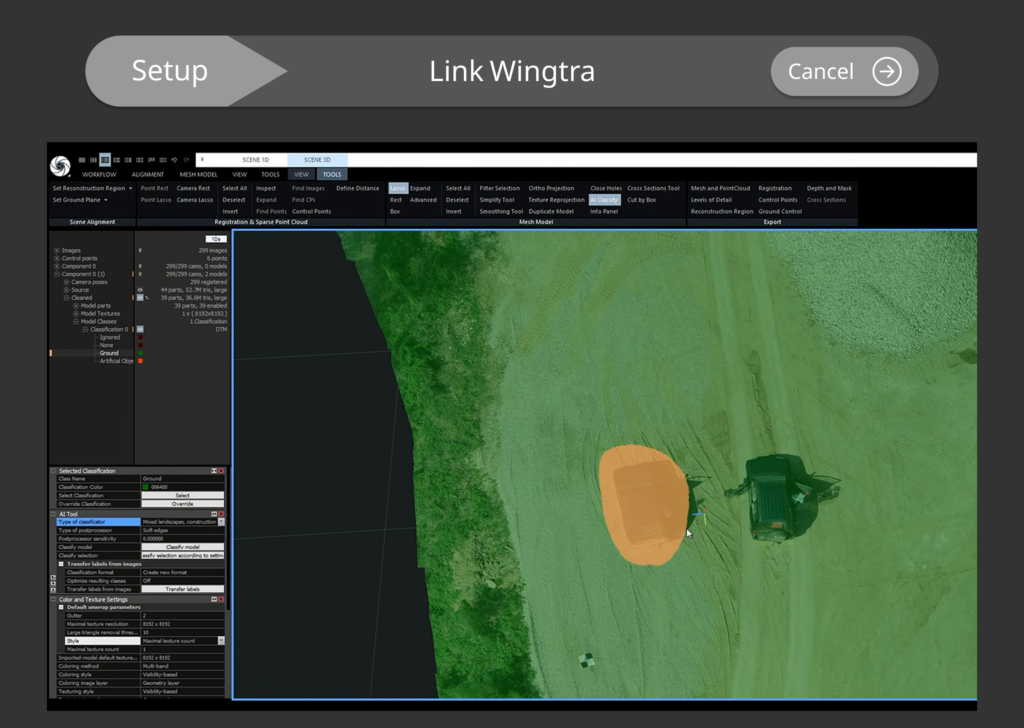Toggle visibility icon on Classification 0 row
The width and height of the screenshot is (1024, 728).
(x=140, y=329)
